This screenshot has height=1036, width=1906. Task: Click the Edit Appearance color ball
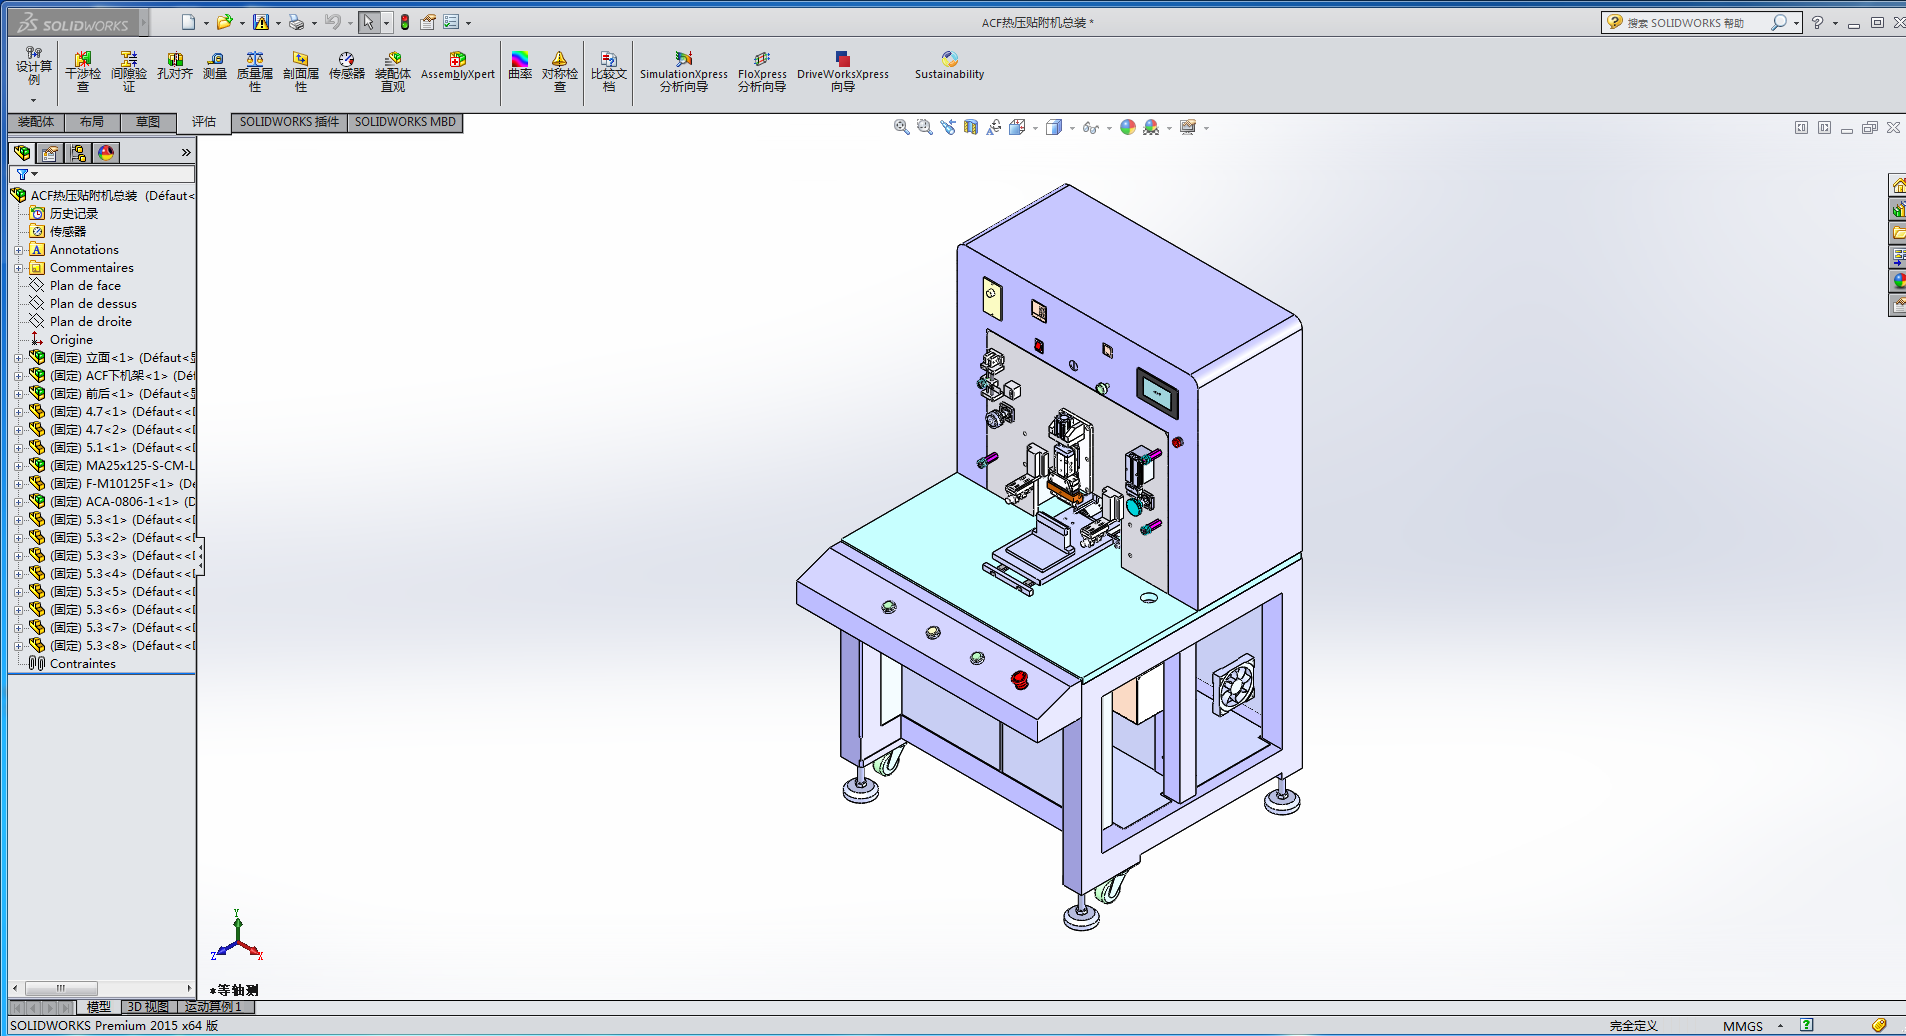tap(1128, 128)
